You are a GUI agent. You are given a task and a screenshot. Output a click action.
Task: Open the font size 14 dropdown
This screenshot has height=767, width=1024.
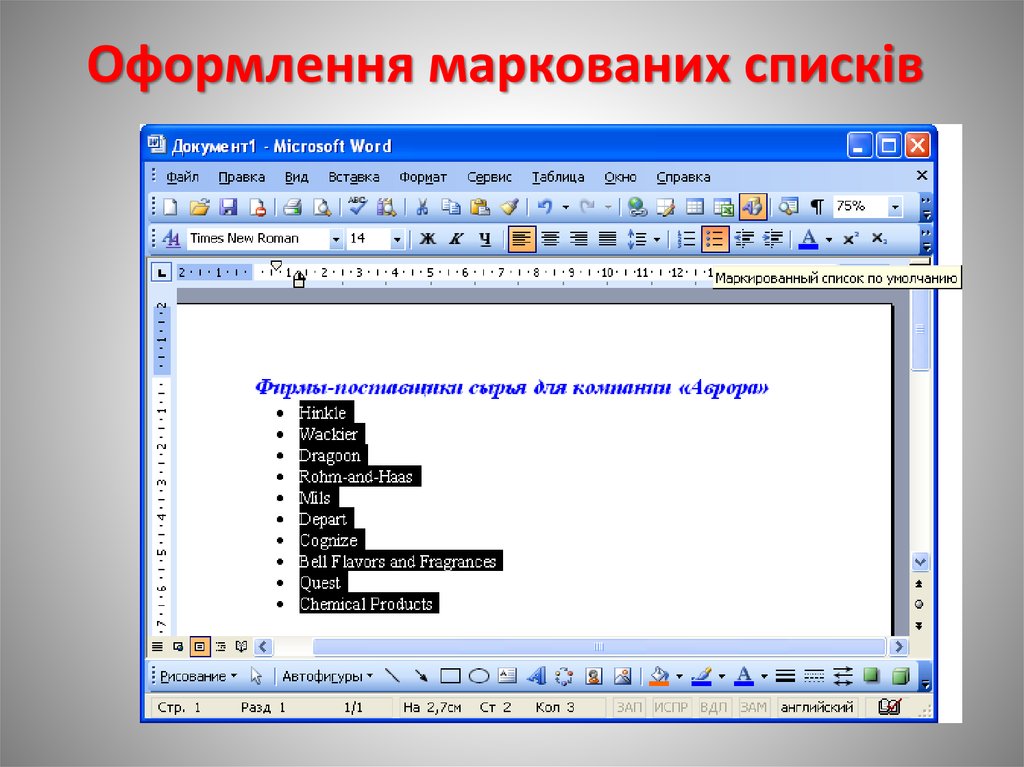(396, 240)
